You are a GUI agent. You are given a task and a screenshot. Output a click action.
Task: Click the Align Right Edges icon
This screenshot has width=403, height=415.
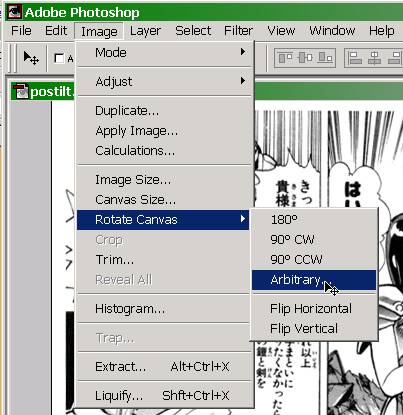394,58
